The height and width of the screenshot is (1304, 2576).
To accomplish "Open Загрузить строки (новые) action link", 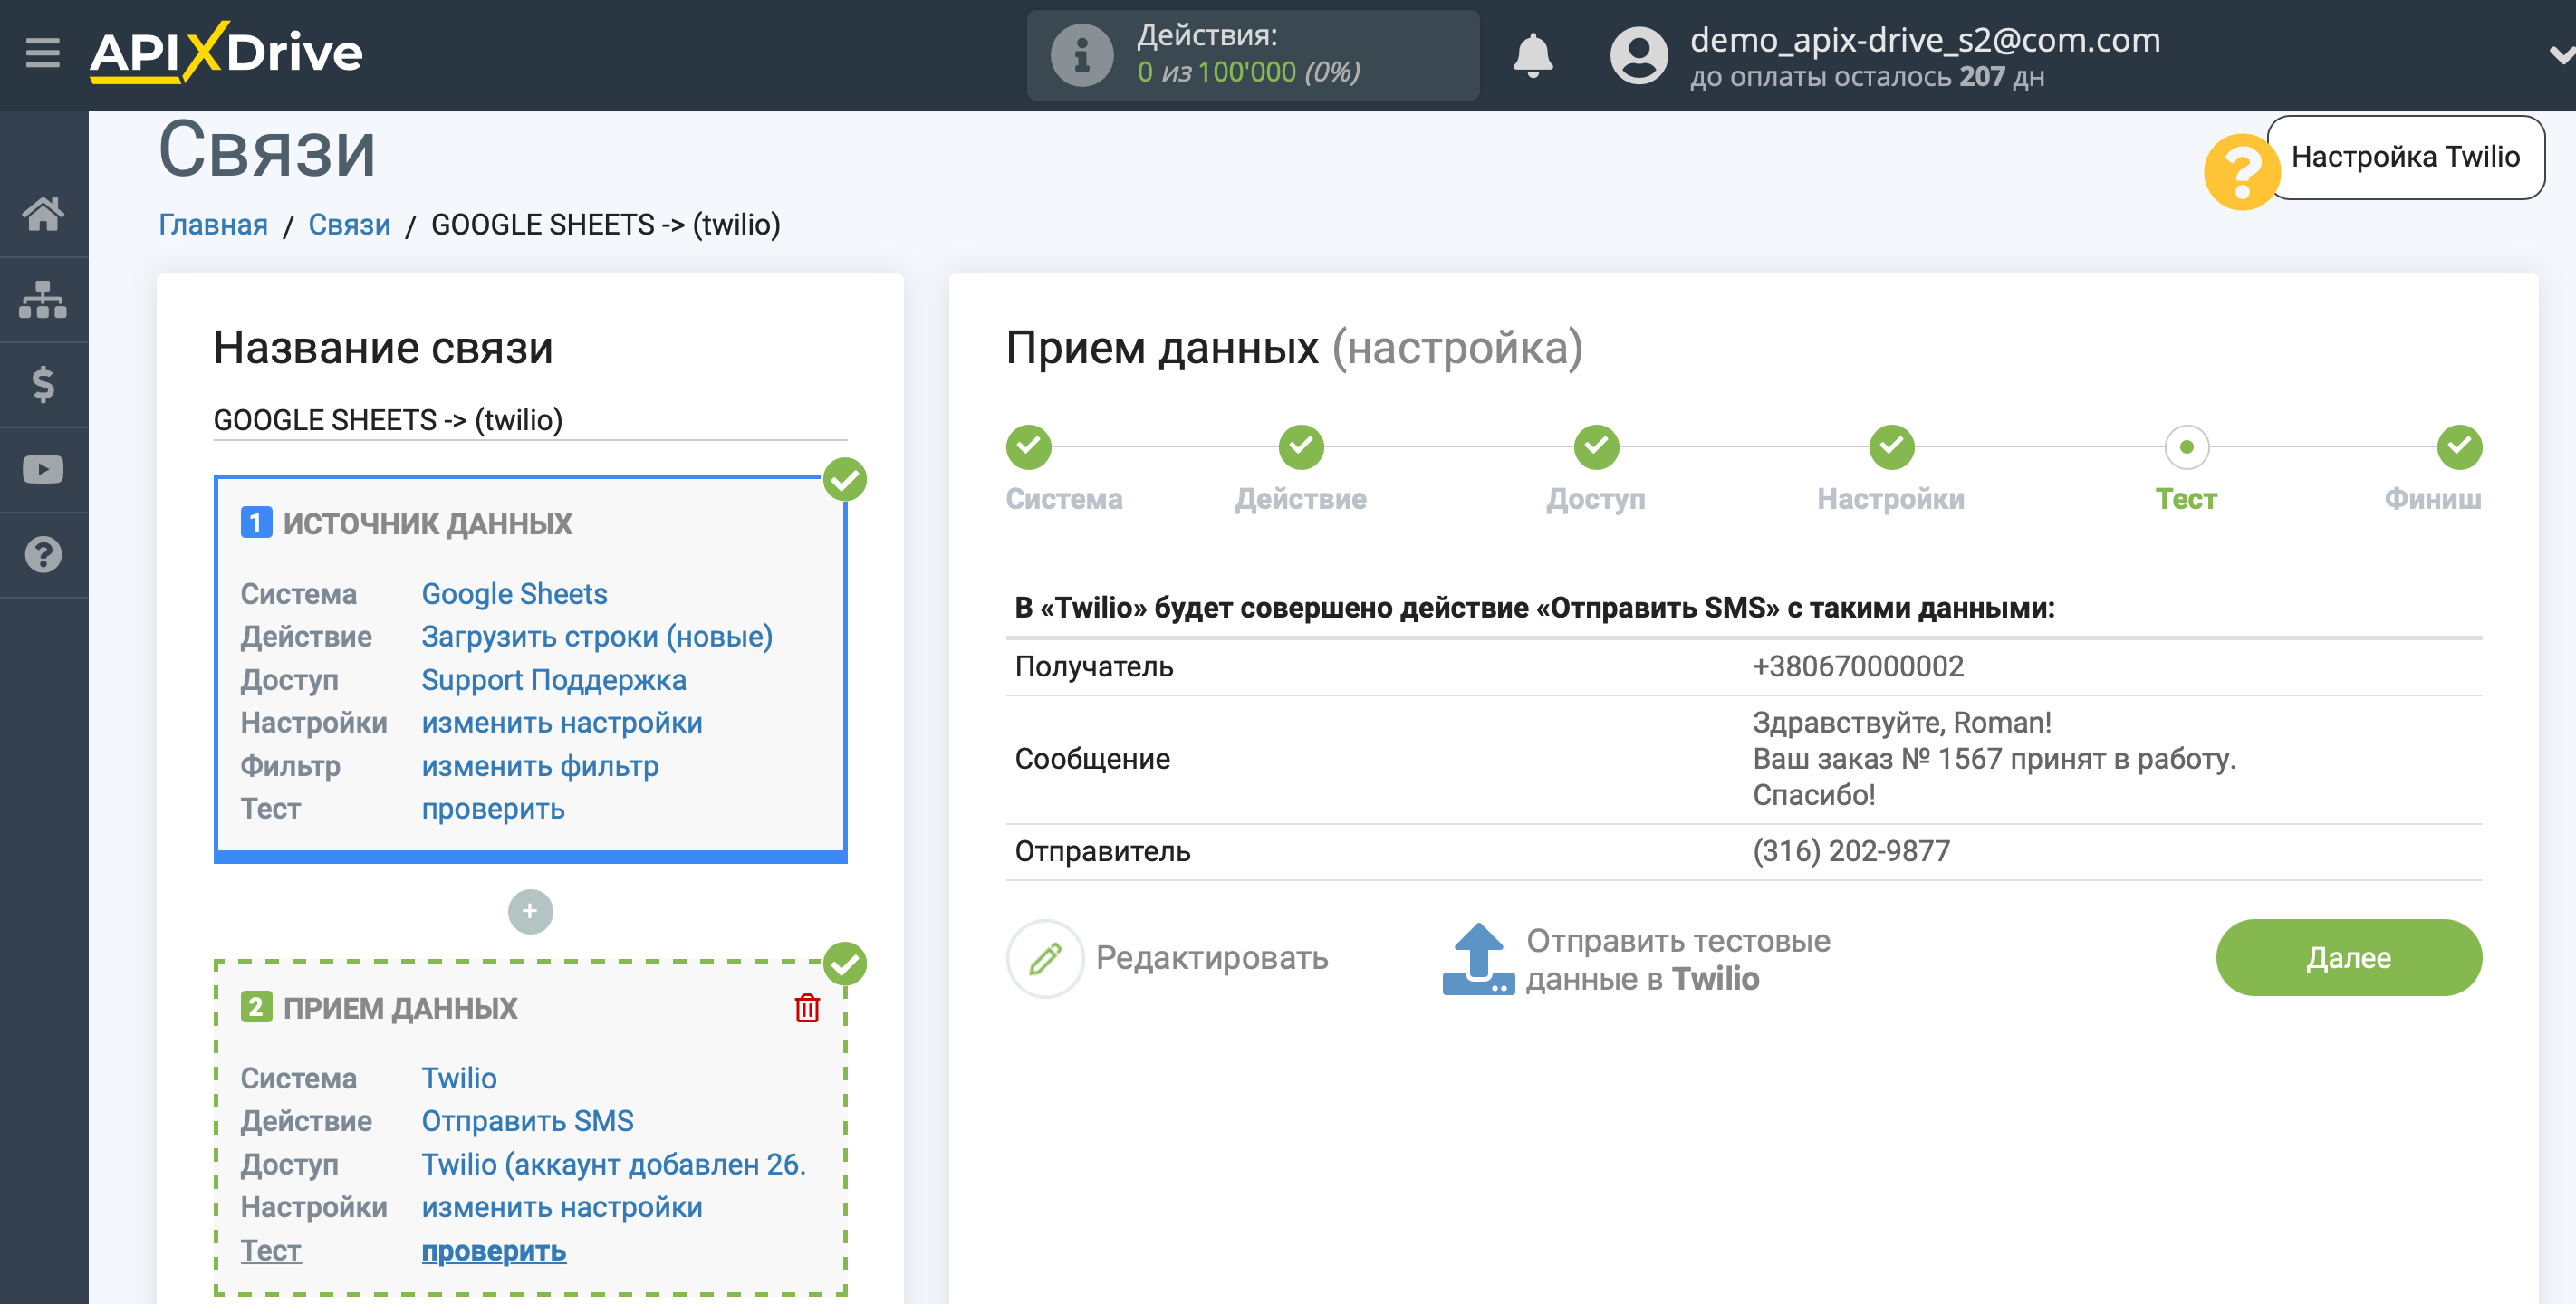I will (597, 637).
